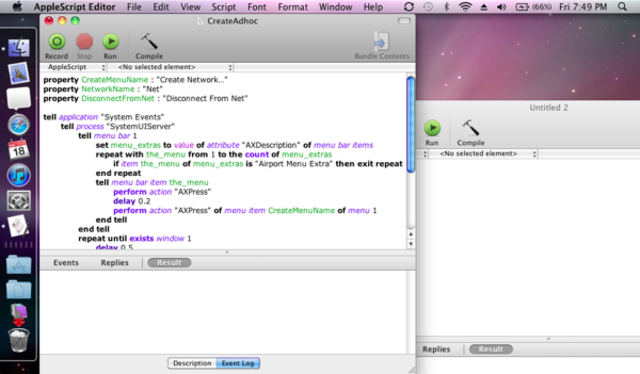Open the Trash in Dock

19,341
